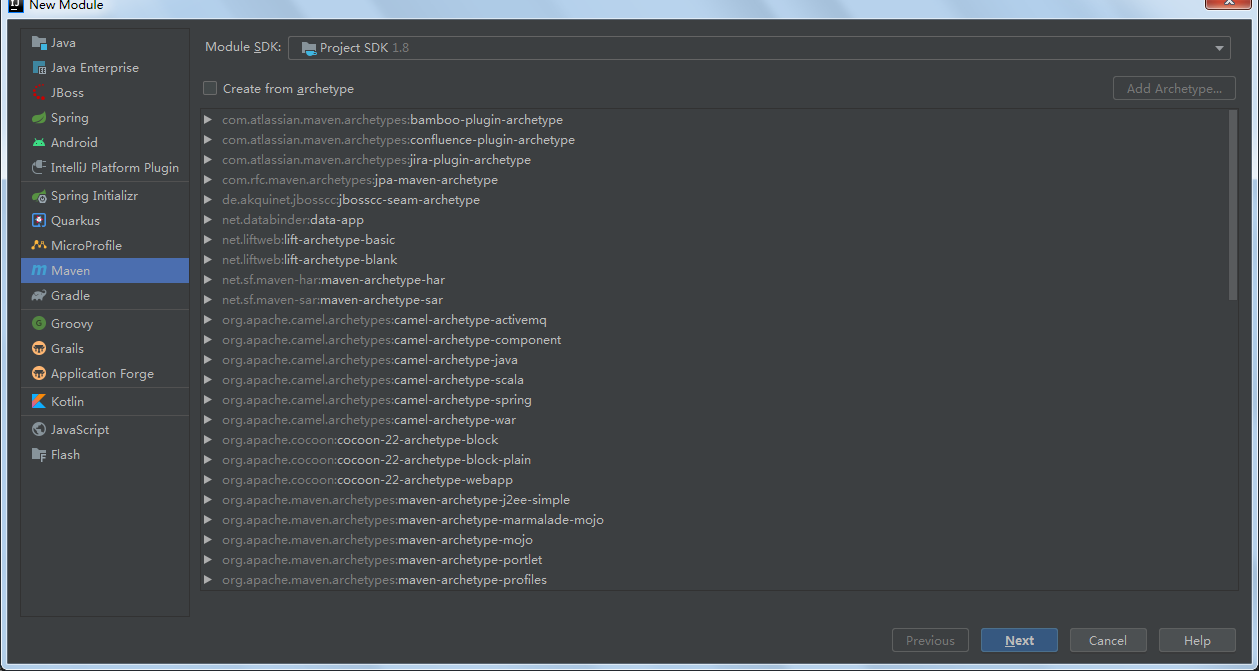The width and height of the screenshot is (1259, 671).
Task: Expand camel-archetype-war node arrow
Action: point(208,420)
